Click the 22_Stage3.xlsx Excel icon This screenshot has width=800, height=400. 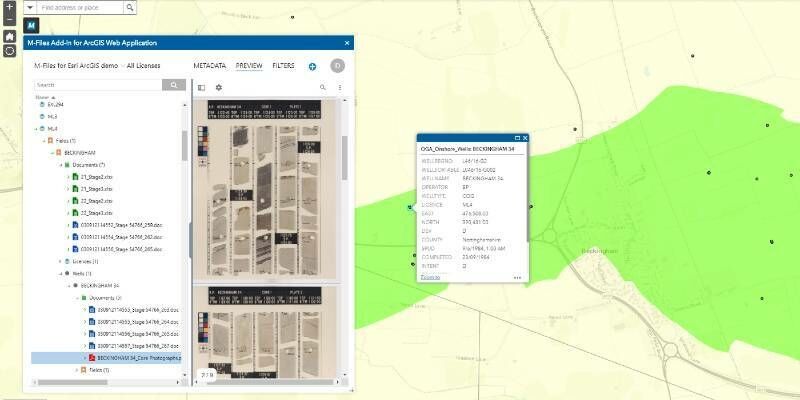tap(75, 213)
